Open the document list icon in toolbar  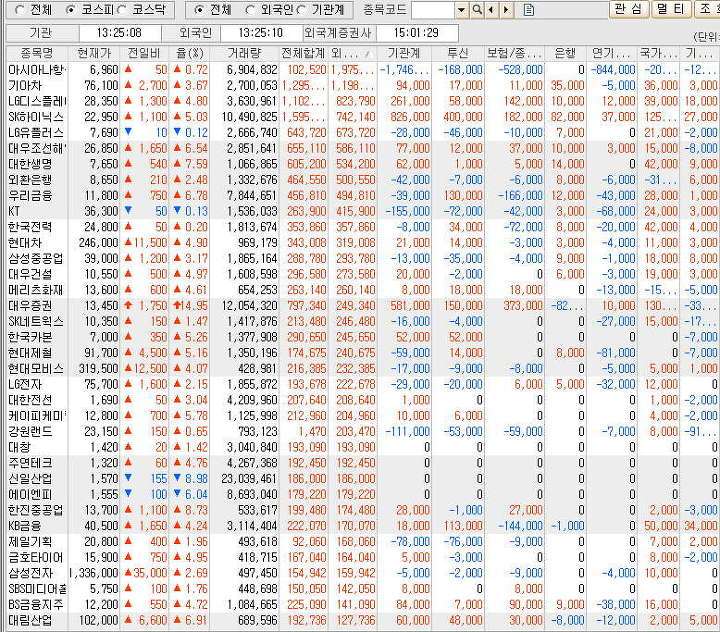pos(529,10)
